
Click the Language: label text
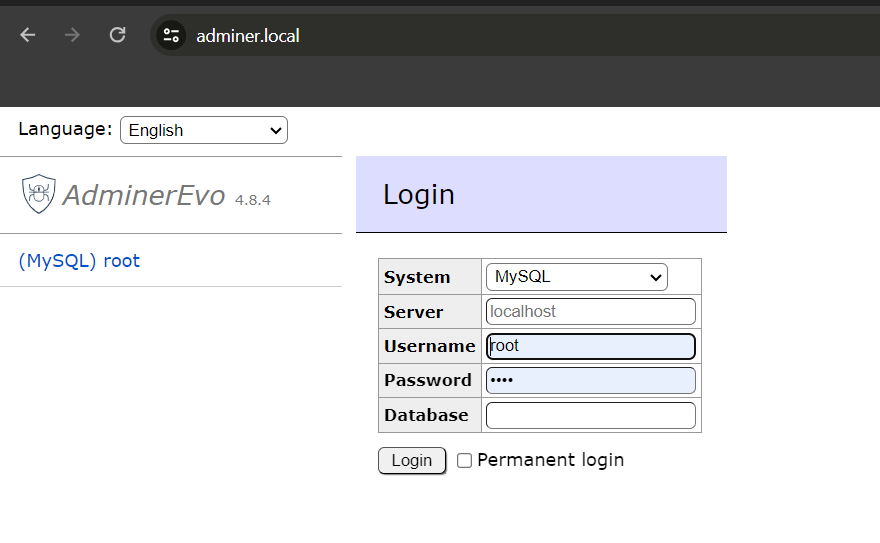click(65, 129)
